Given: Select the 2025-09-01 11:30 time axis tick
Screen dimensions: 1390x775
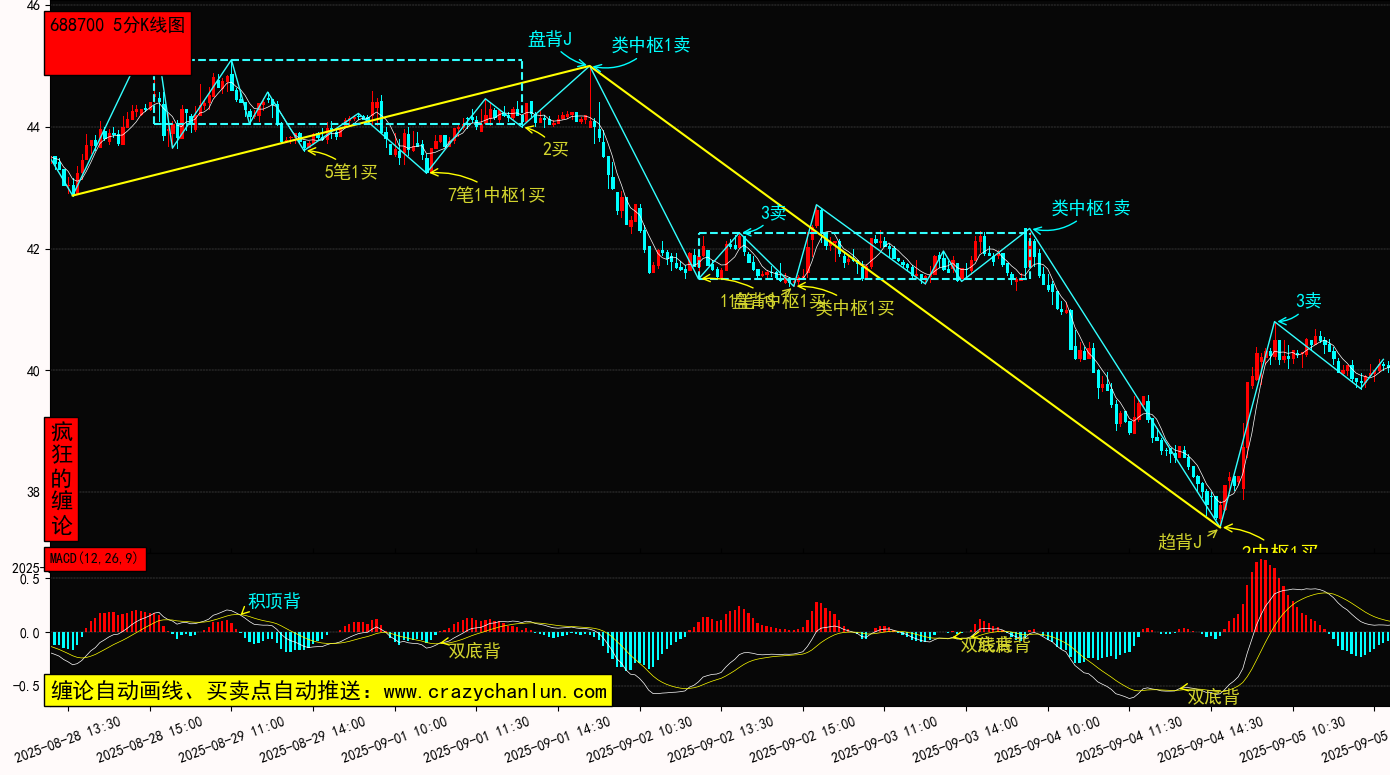Looking at the screenshot, I should pyautogui.click(x=475, y=738).
